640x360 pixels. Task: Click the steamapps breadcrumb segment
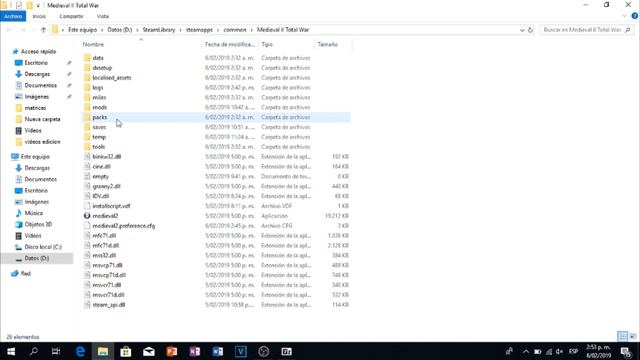click(200, 30)
